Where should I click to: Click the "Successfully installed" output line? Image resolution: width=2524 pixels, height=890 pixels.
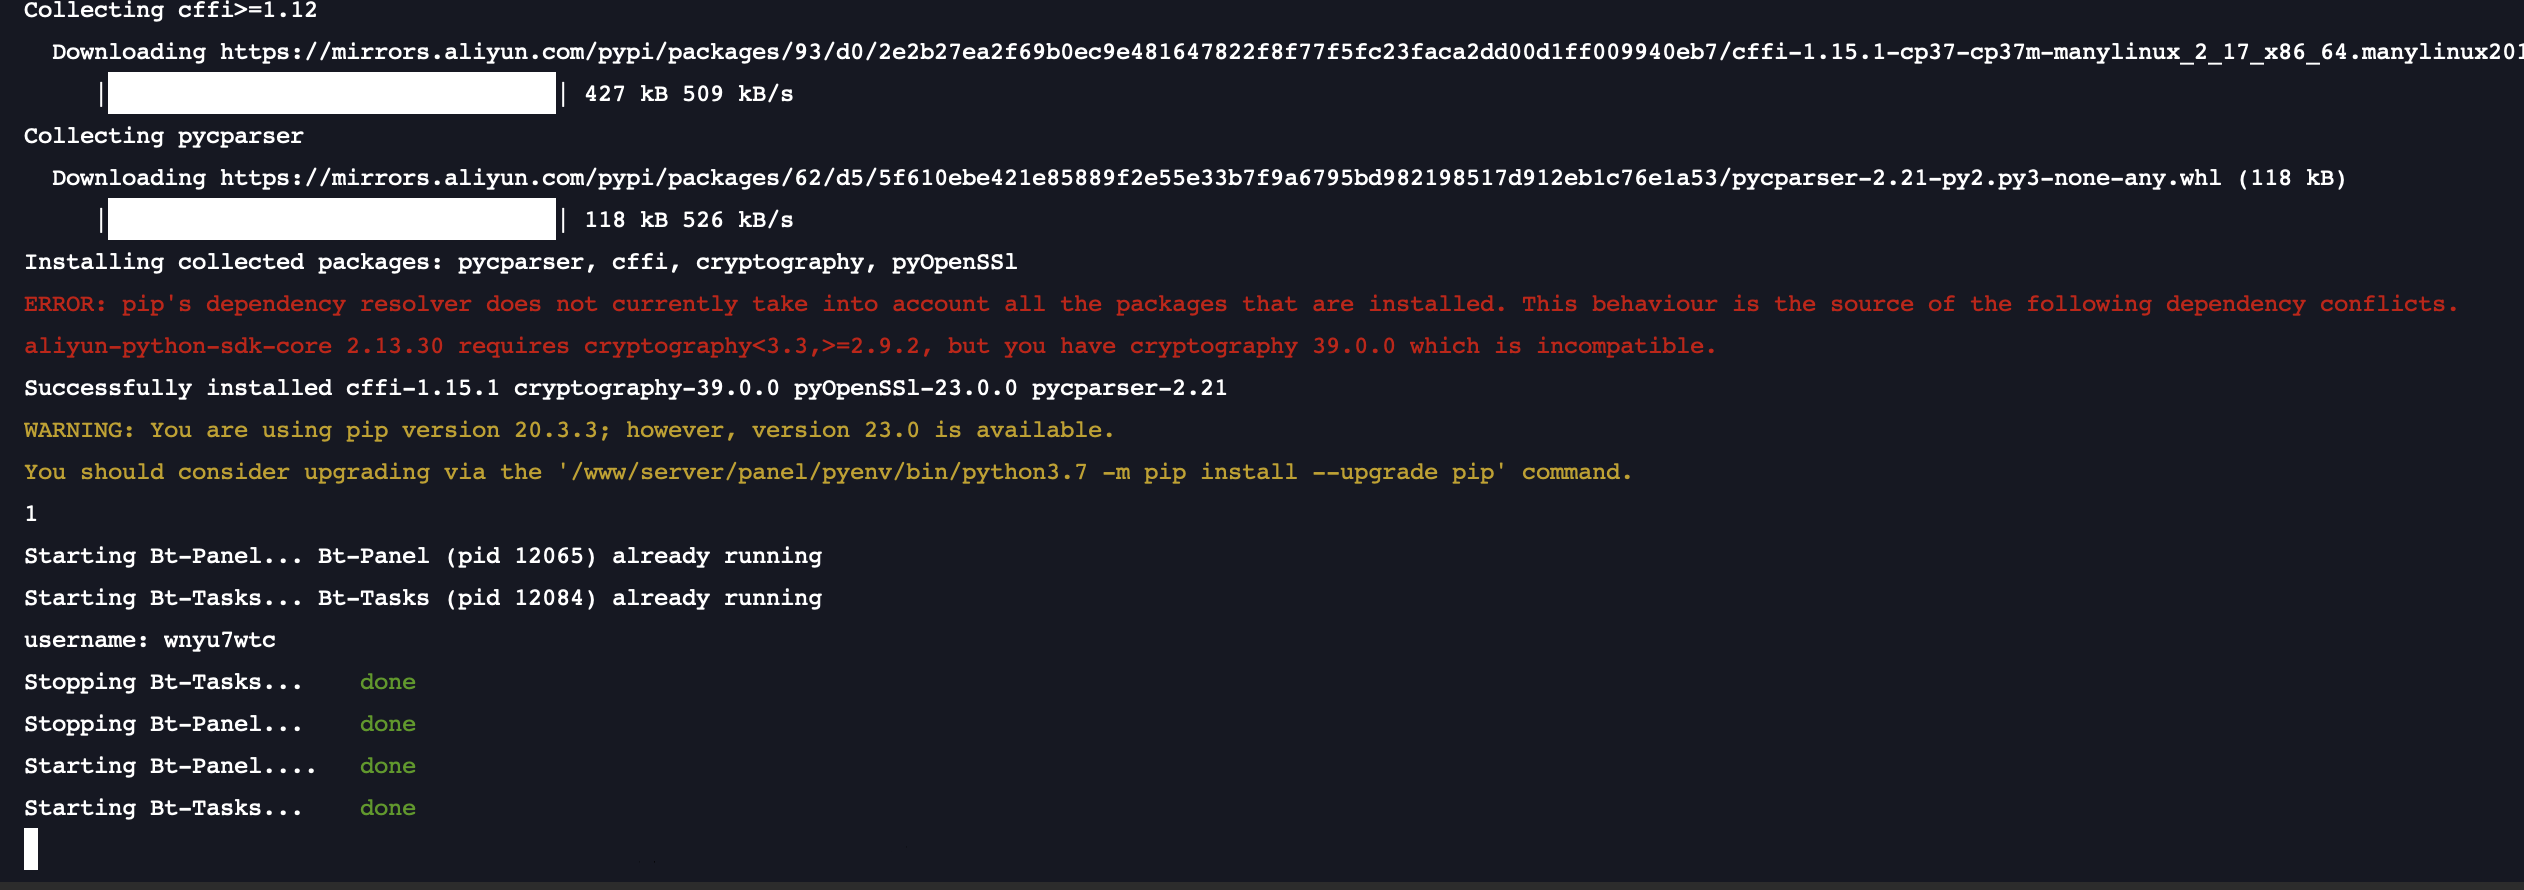point(625,388)
